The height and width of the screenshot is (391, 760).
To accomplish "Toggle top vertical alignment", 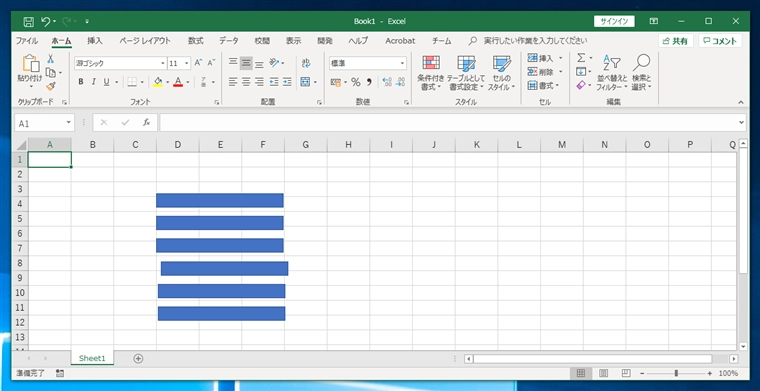I will [233, 63].
